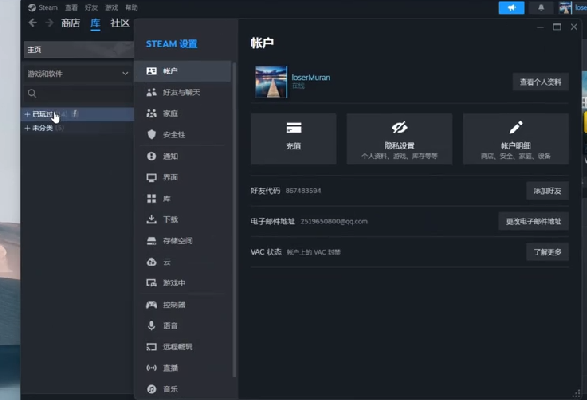Click the user avatar in top bar
Viewport: 587px width, 400px height.
click(565, 7)
